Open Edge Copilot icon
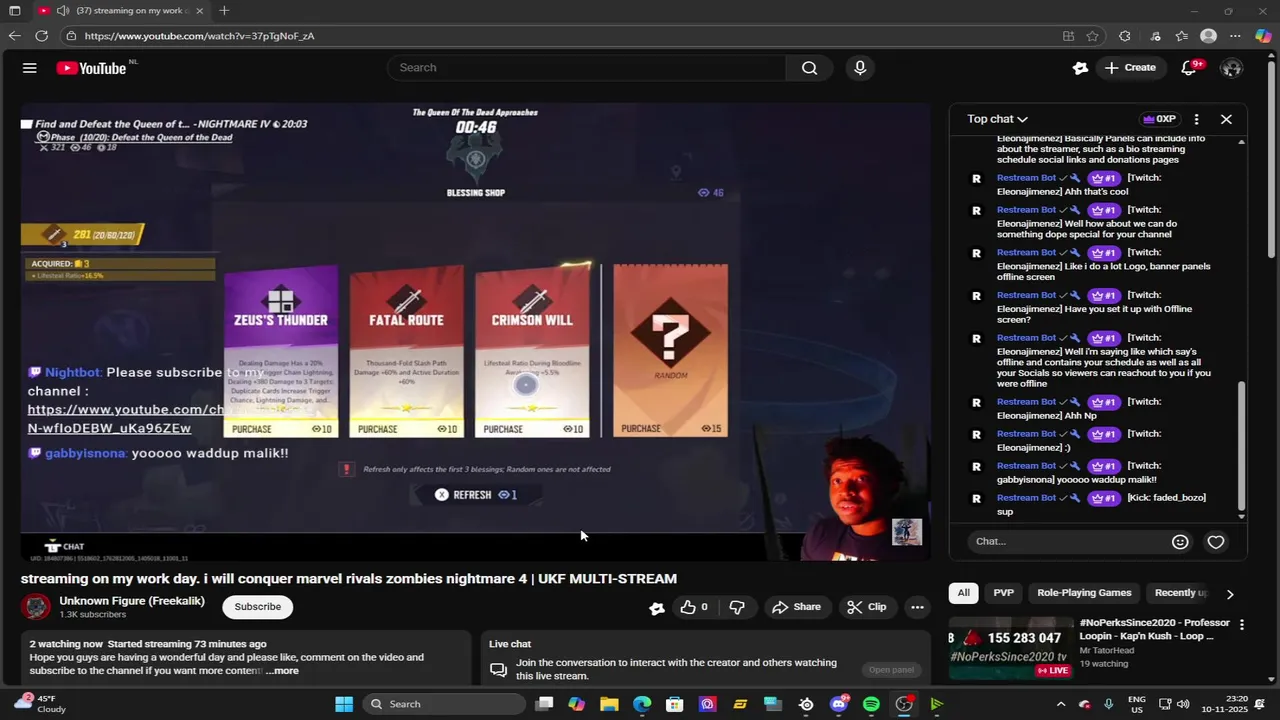Screen dimensions: 1280x720 coord(1263,36)
